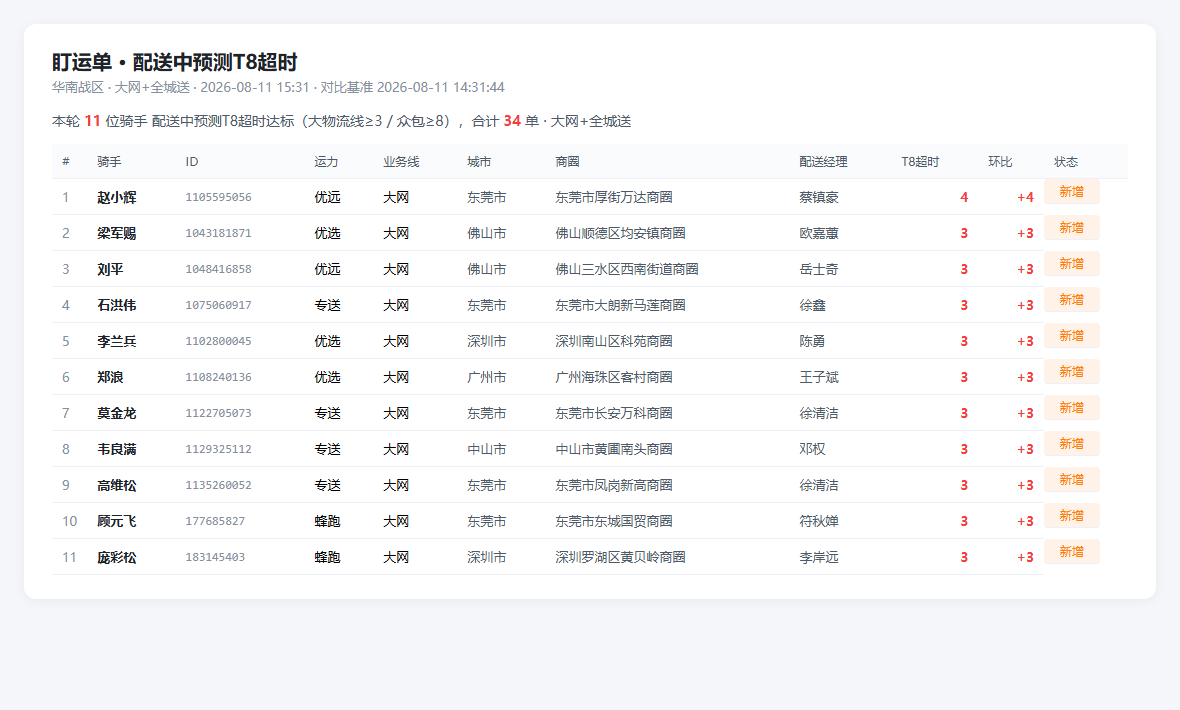
Task: Click delivery manager 蔡镇豪
Action: pos(819,197)
